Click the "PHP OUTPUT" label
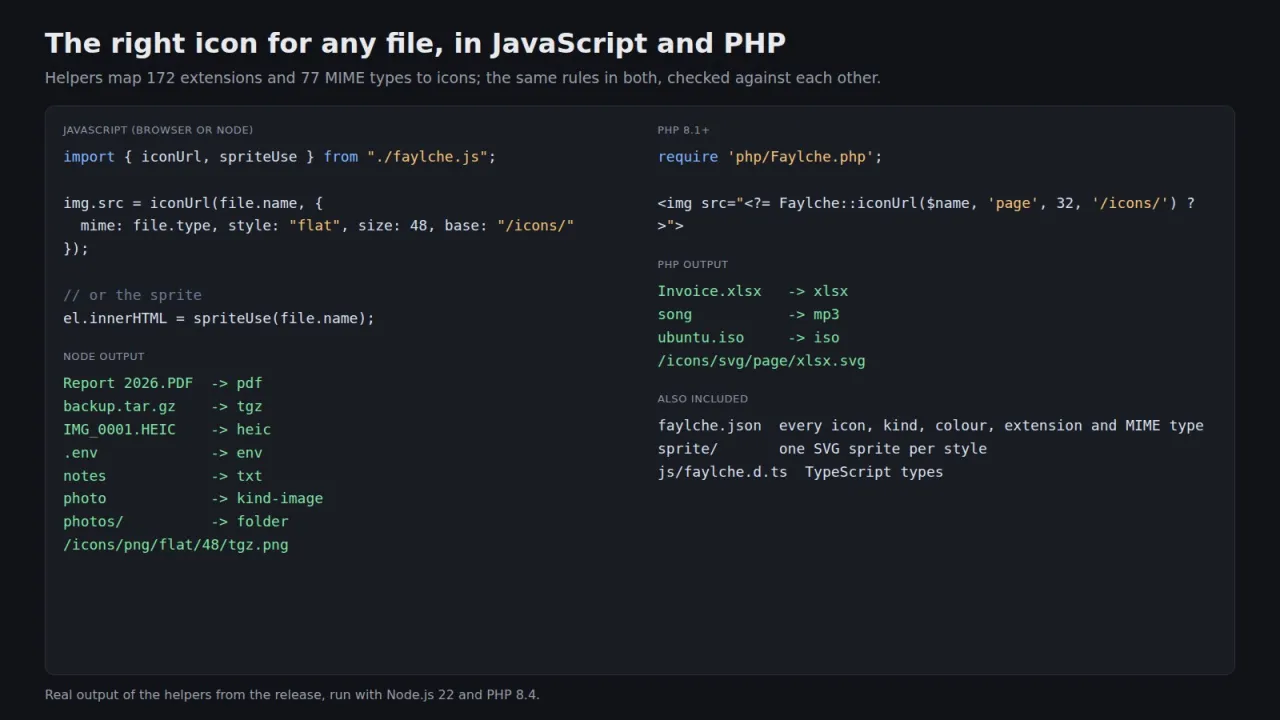Image resolution: width=1280 pixels, height=720 pixels. (693, 265)
